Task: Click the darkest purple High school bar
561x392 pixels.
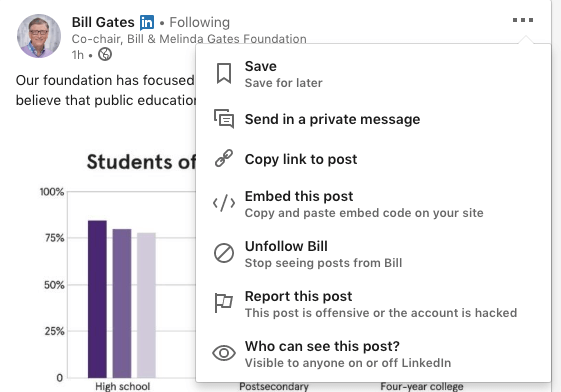Action: 97,299
